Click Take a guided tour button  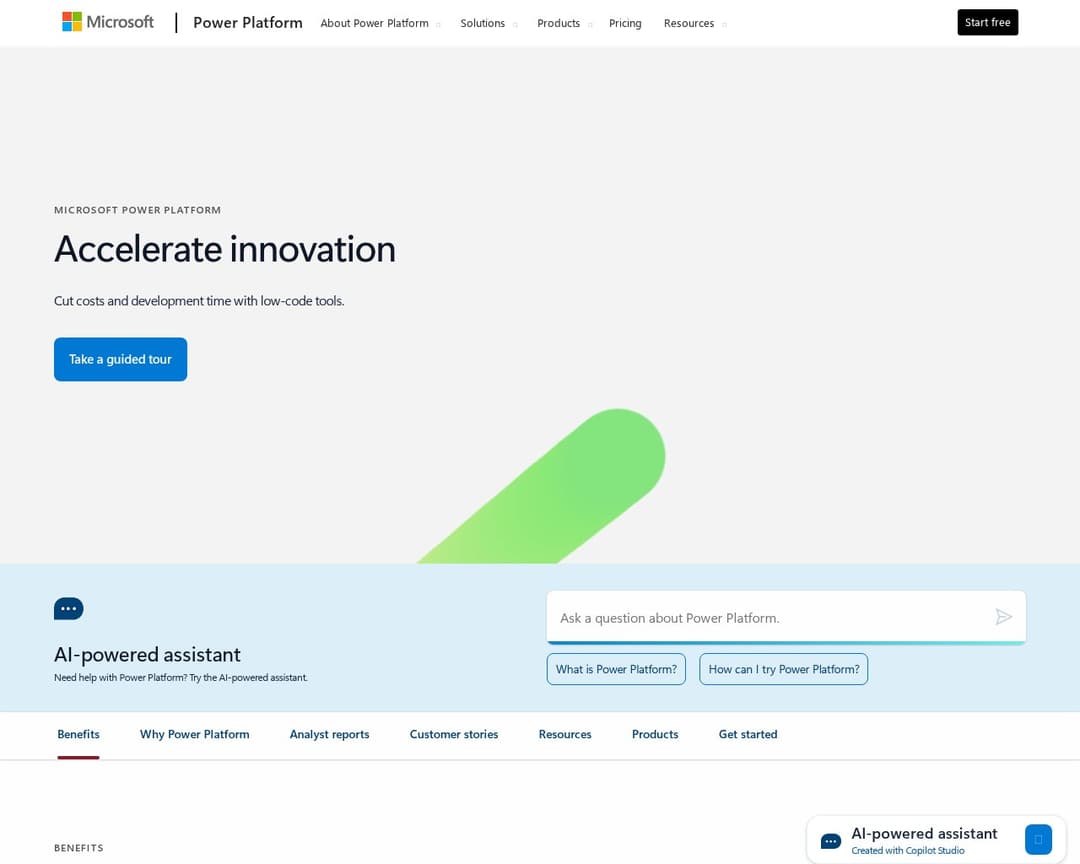[x=121, y=359]
